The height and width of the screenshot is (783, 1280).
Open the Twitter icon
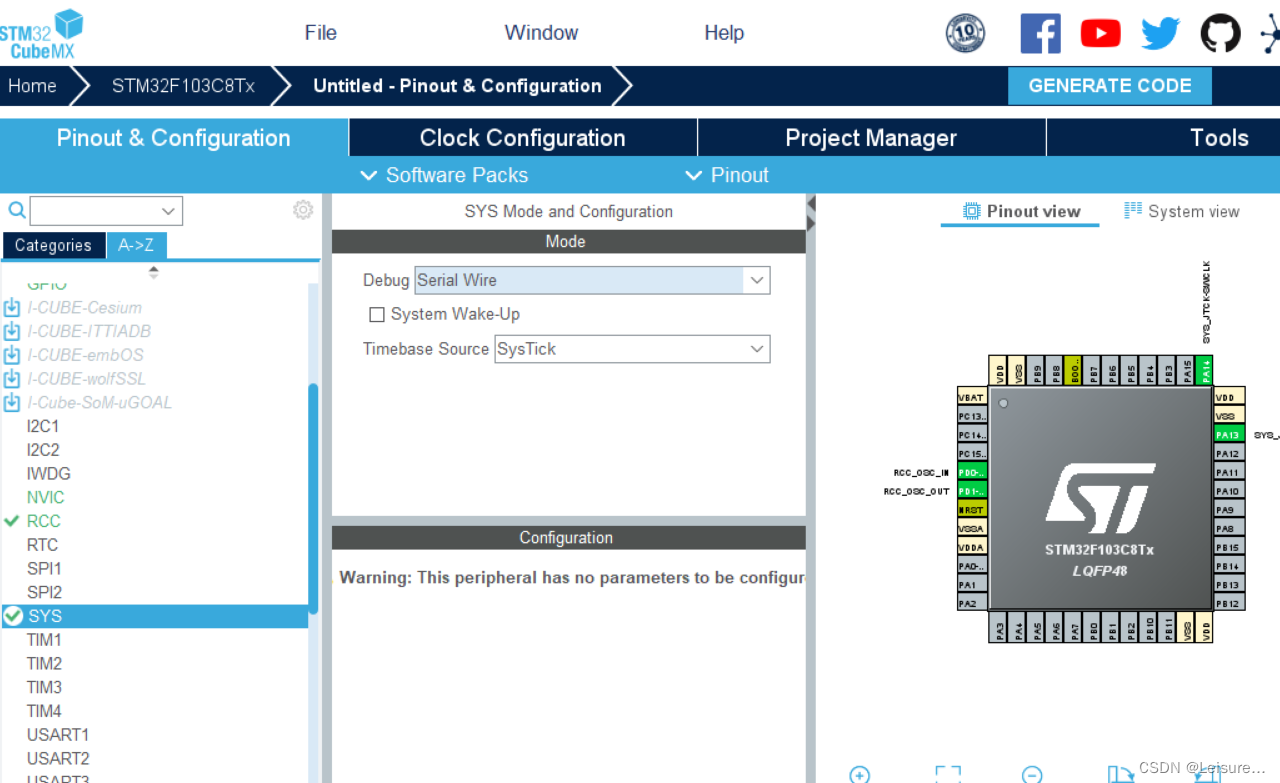(1160, 34)
